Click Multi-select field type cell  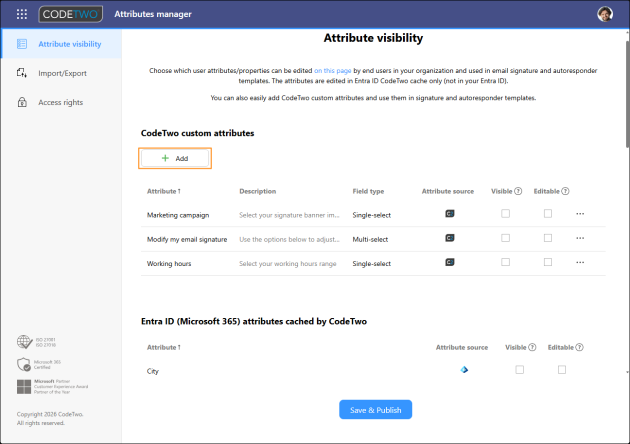coord(370,239)
